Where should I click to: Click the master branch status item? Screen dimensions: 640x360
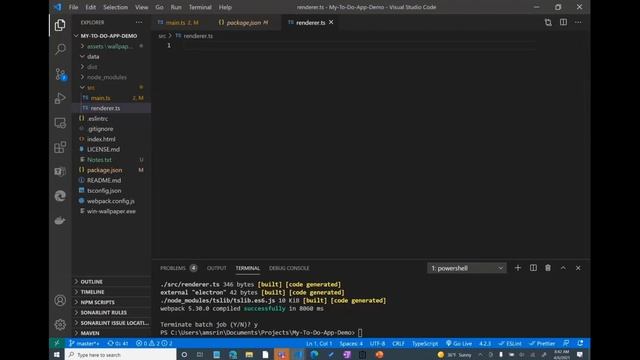pos(84,343)
